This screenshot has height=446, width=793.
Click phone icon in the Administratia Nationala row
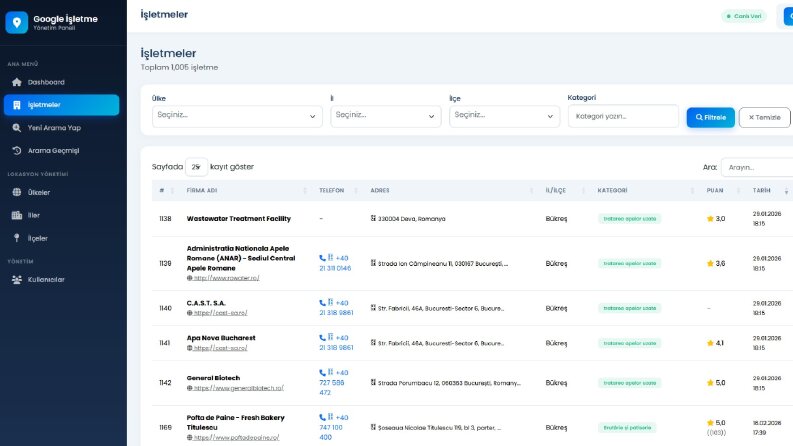pos(322,258)
